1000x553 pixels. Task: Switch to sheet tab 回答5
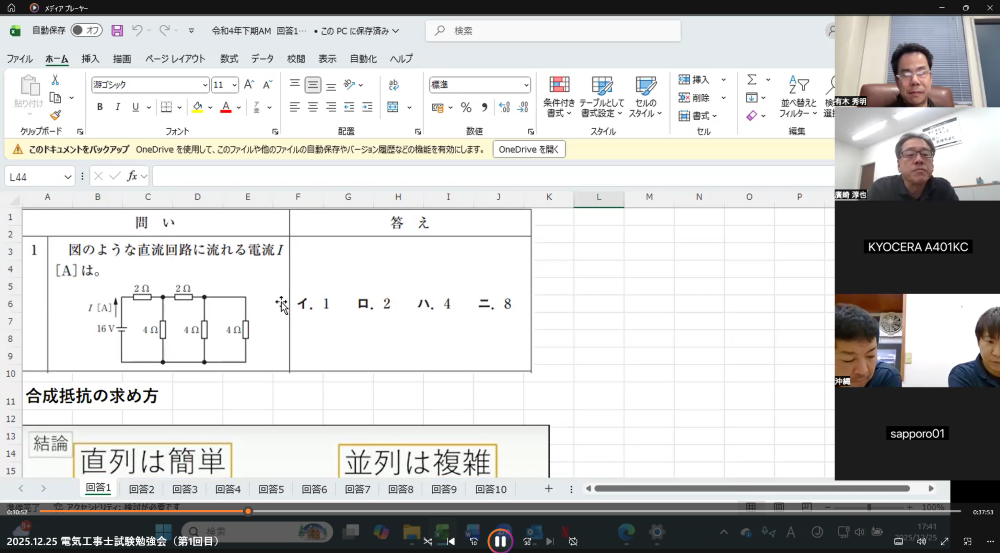(271, 489)
